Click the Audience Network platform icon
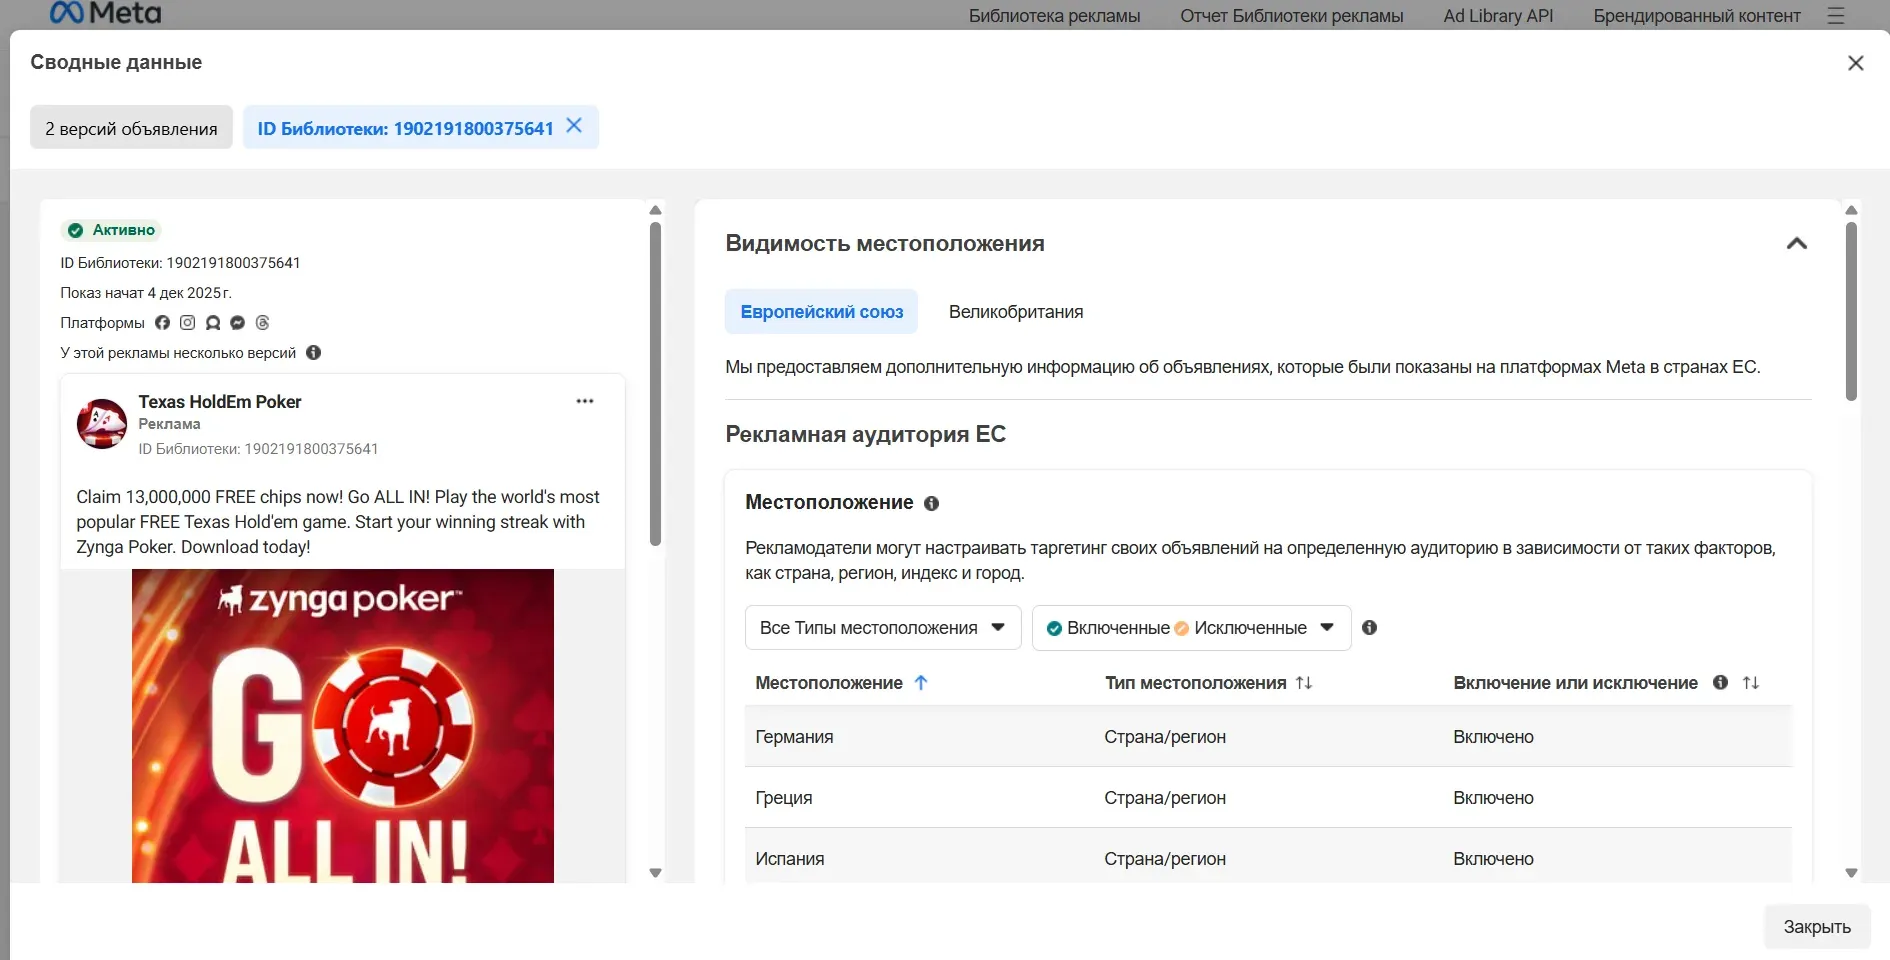The width and height of the screenshot is (1890, 960). [x=211, y=322]
